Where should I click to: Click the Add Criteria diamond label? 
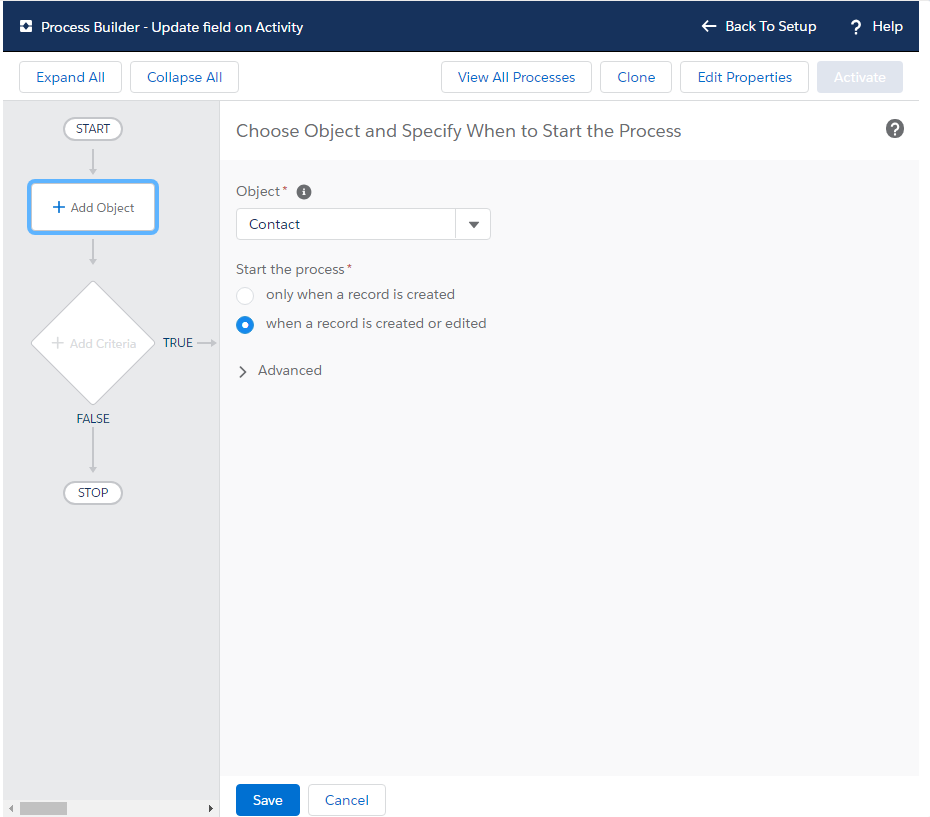coord(103,344)
